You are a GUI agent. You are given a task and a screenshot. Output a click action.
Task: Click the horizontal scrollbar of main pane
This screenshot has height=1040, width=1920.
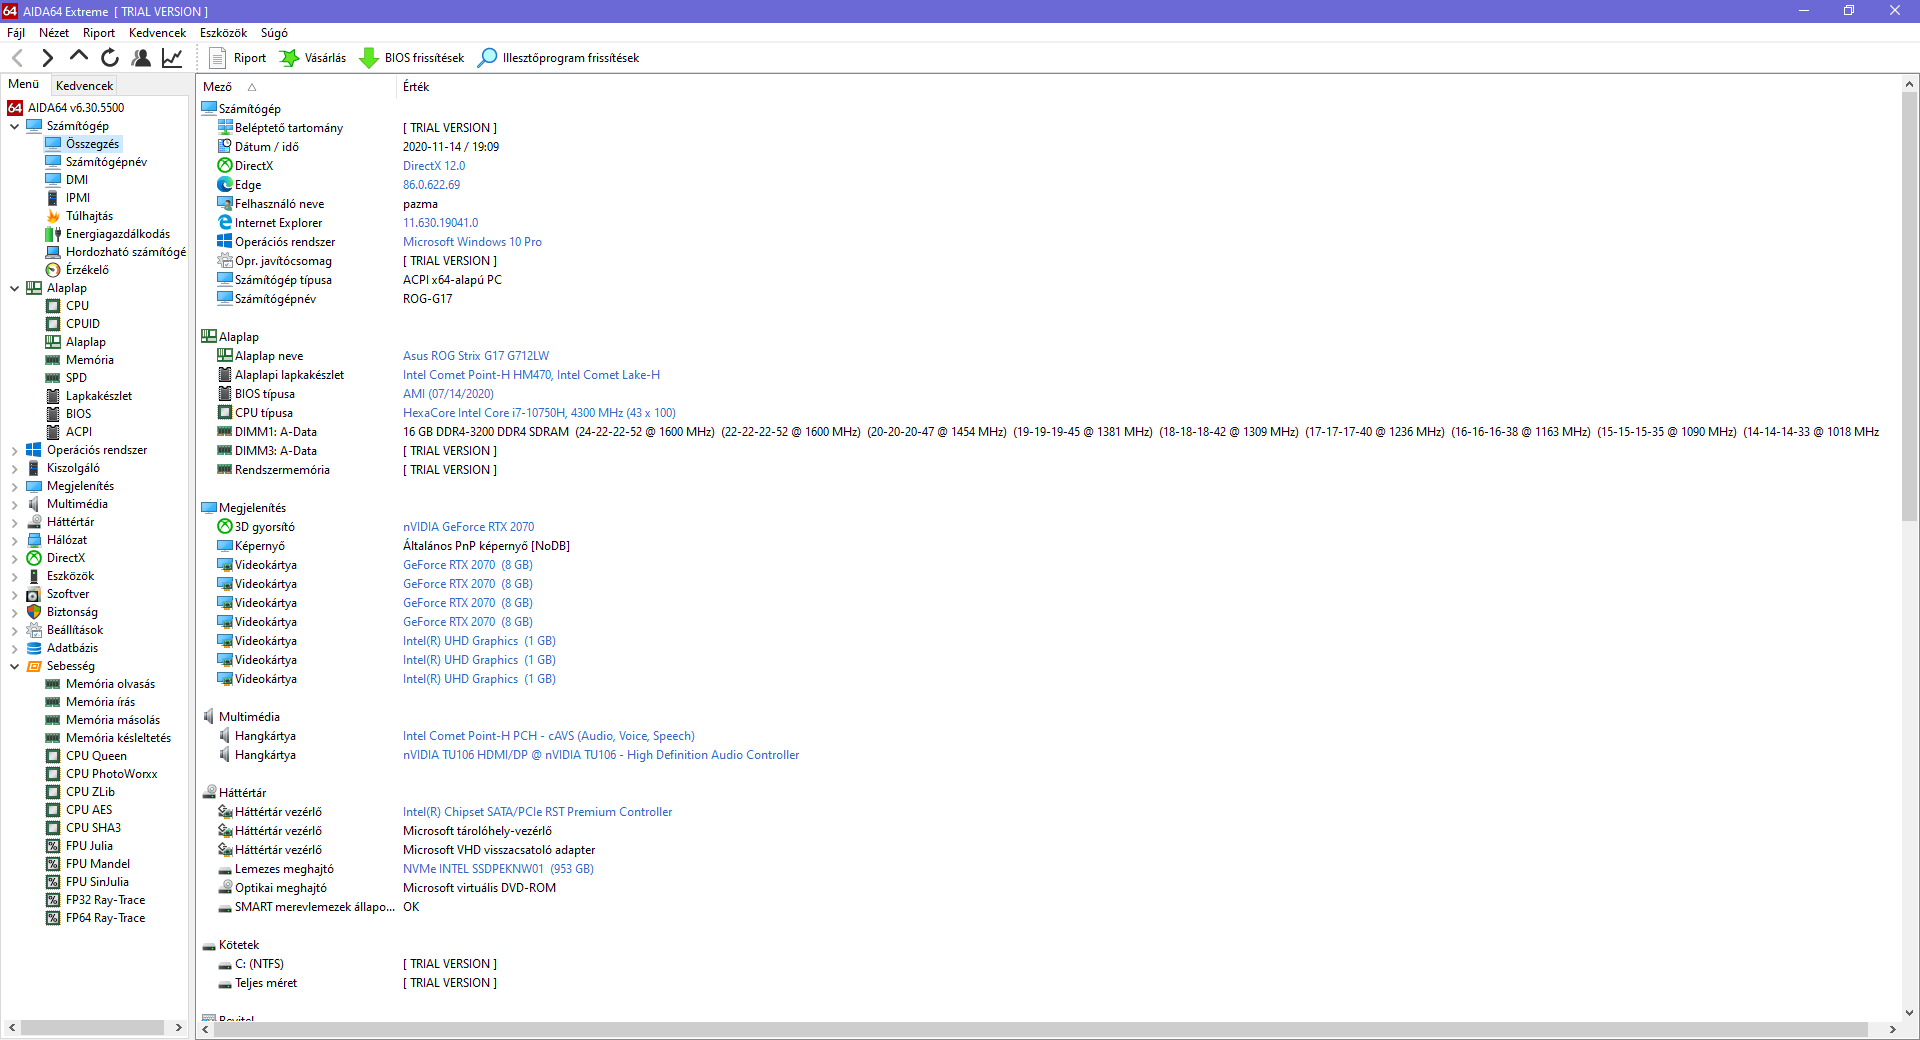point(1040,1029)
